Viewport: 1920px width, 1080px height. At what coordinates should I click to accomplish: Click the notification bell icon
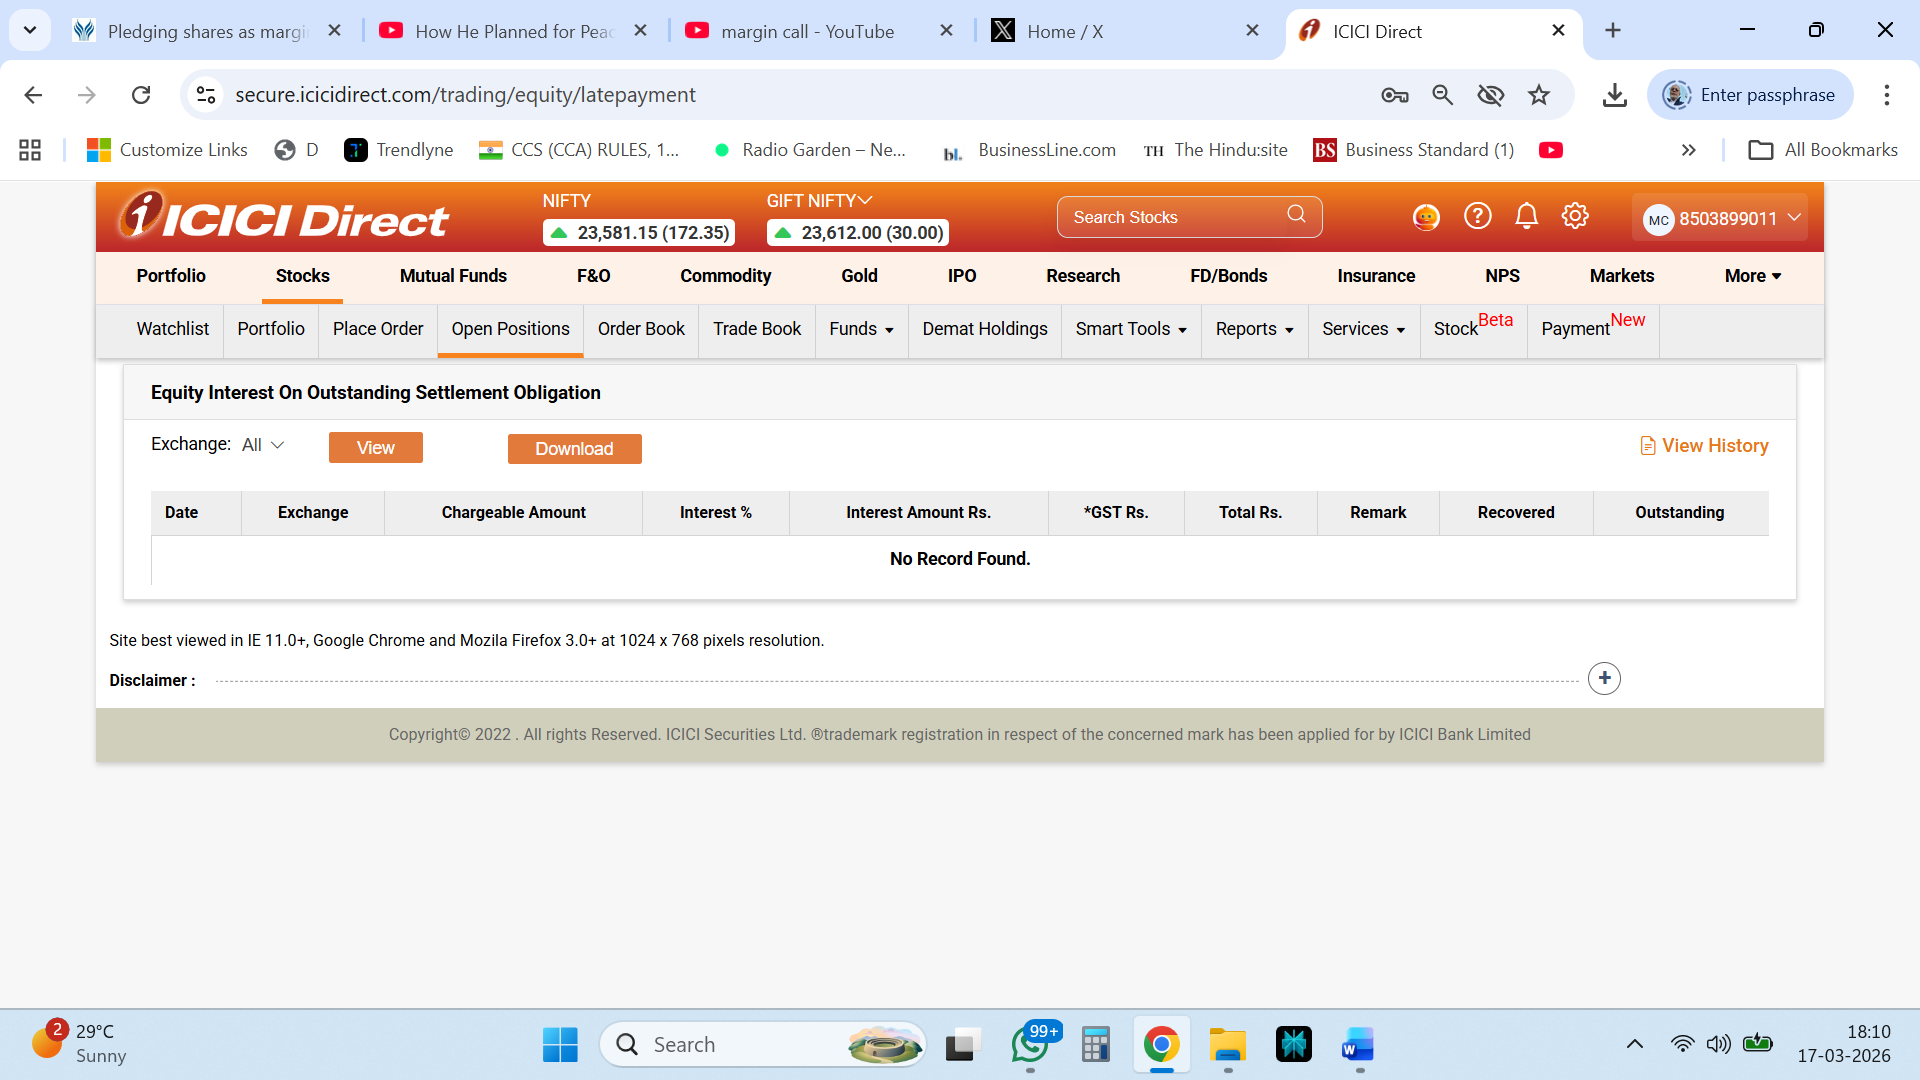(1526, 216)
